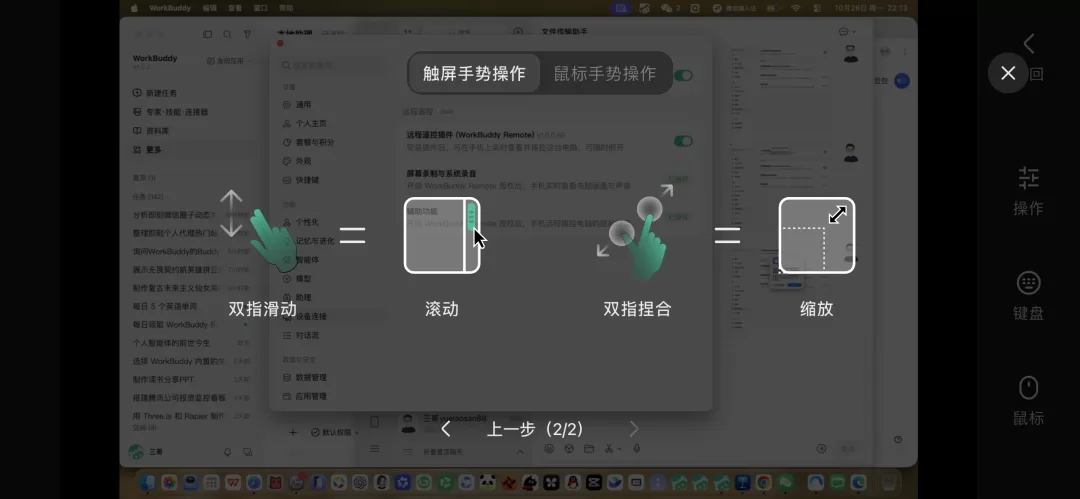Image resolution: width=1080 pixels, height=499 pixels.
Task: Open the 编辑 menu in the menu bar
Action: 209,8
